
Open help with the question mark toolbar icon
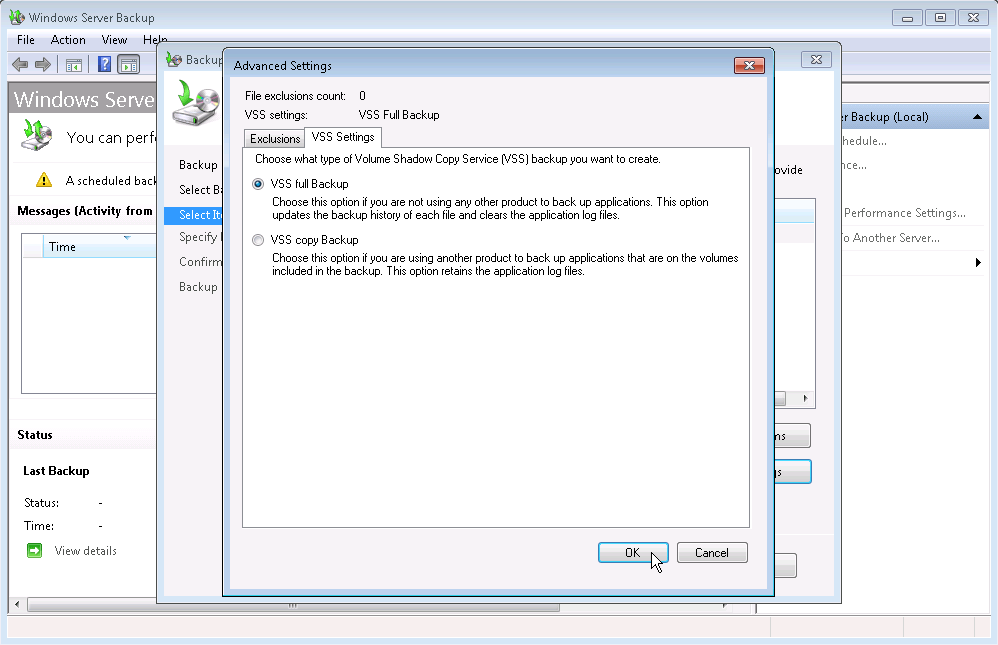coord(104,64)
